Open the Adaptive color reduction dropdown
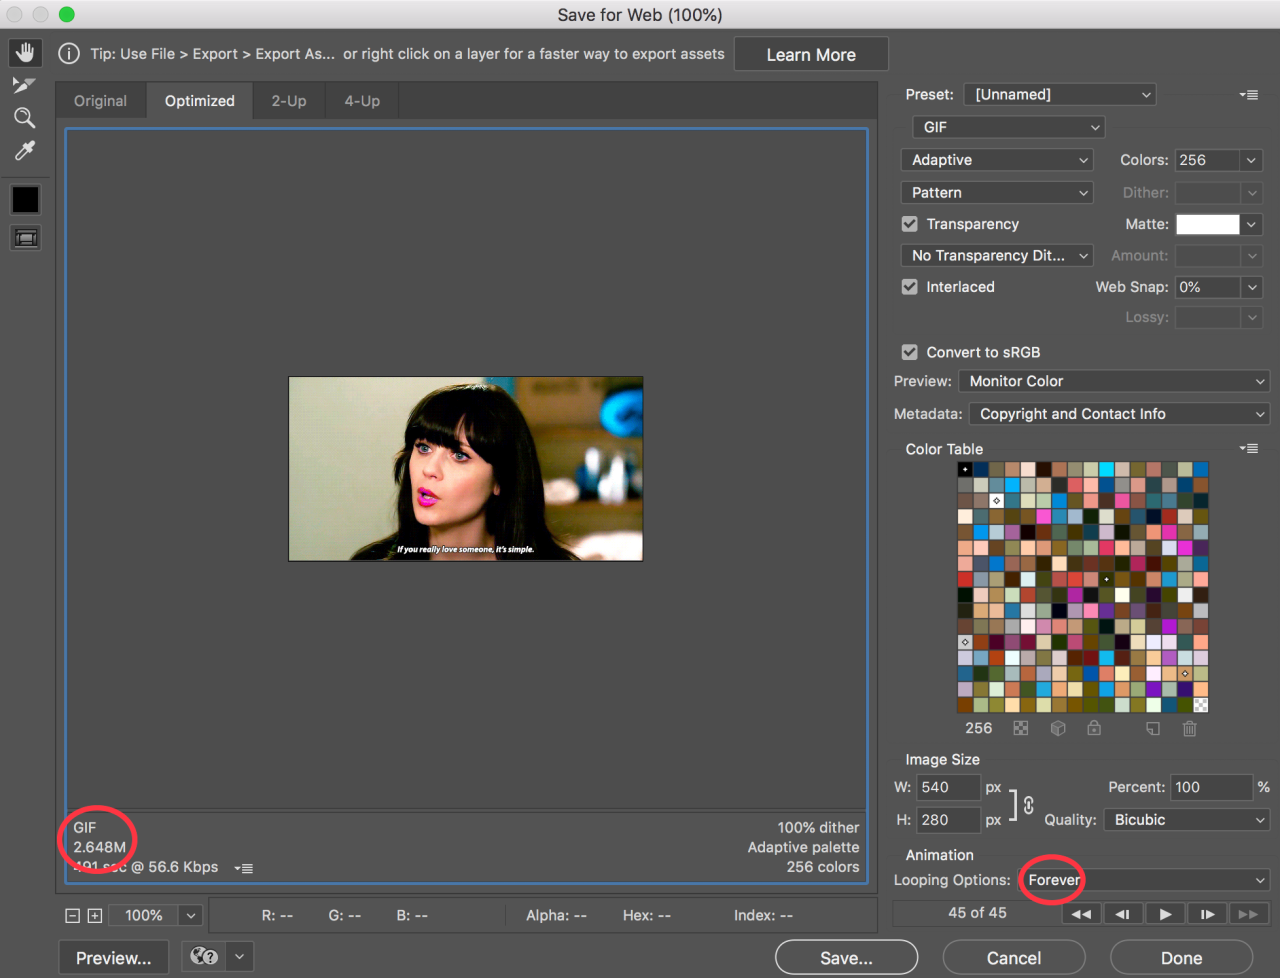Viewport: 1280px width, 978px height. tap(997, 160)
